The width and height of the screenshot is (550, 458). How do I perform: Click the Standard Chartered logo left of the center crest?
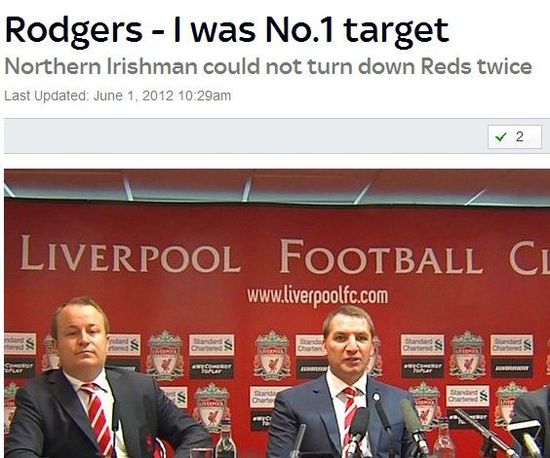coord(212,345)
